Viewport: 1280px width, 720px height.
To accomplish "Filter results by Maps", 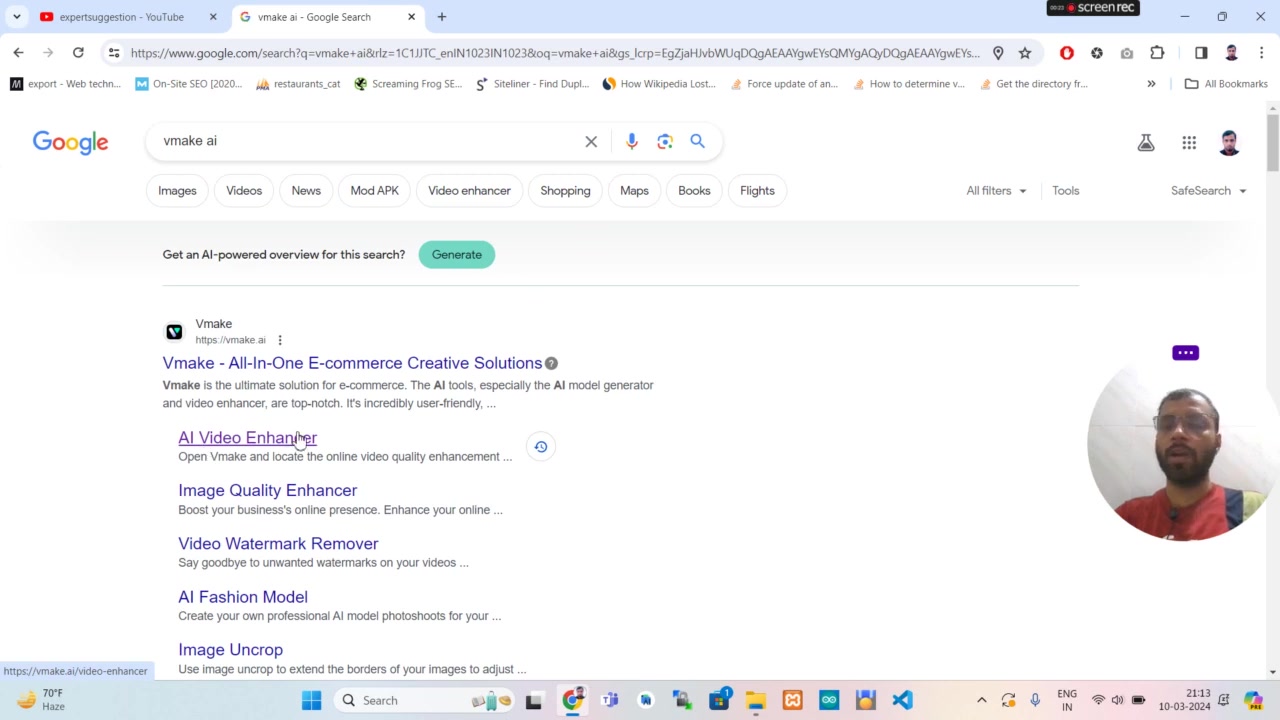I will (x=634, y=191).
